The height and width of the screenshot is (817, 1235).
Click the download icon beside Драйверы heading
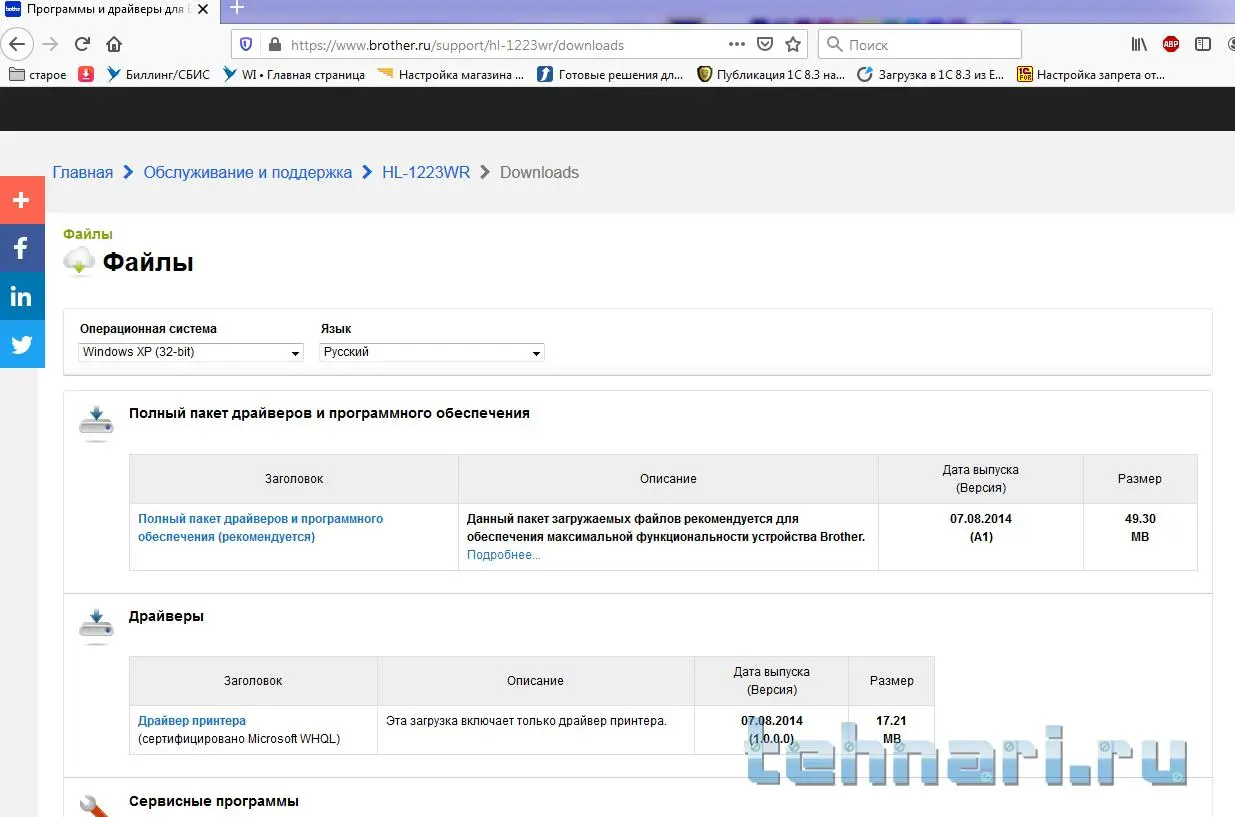click(x=96, y=626)
